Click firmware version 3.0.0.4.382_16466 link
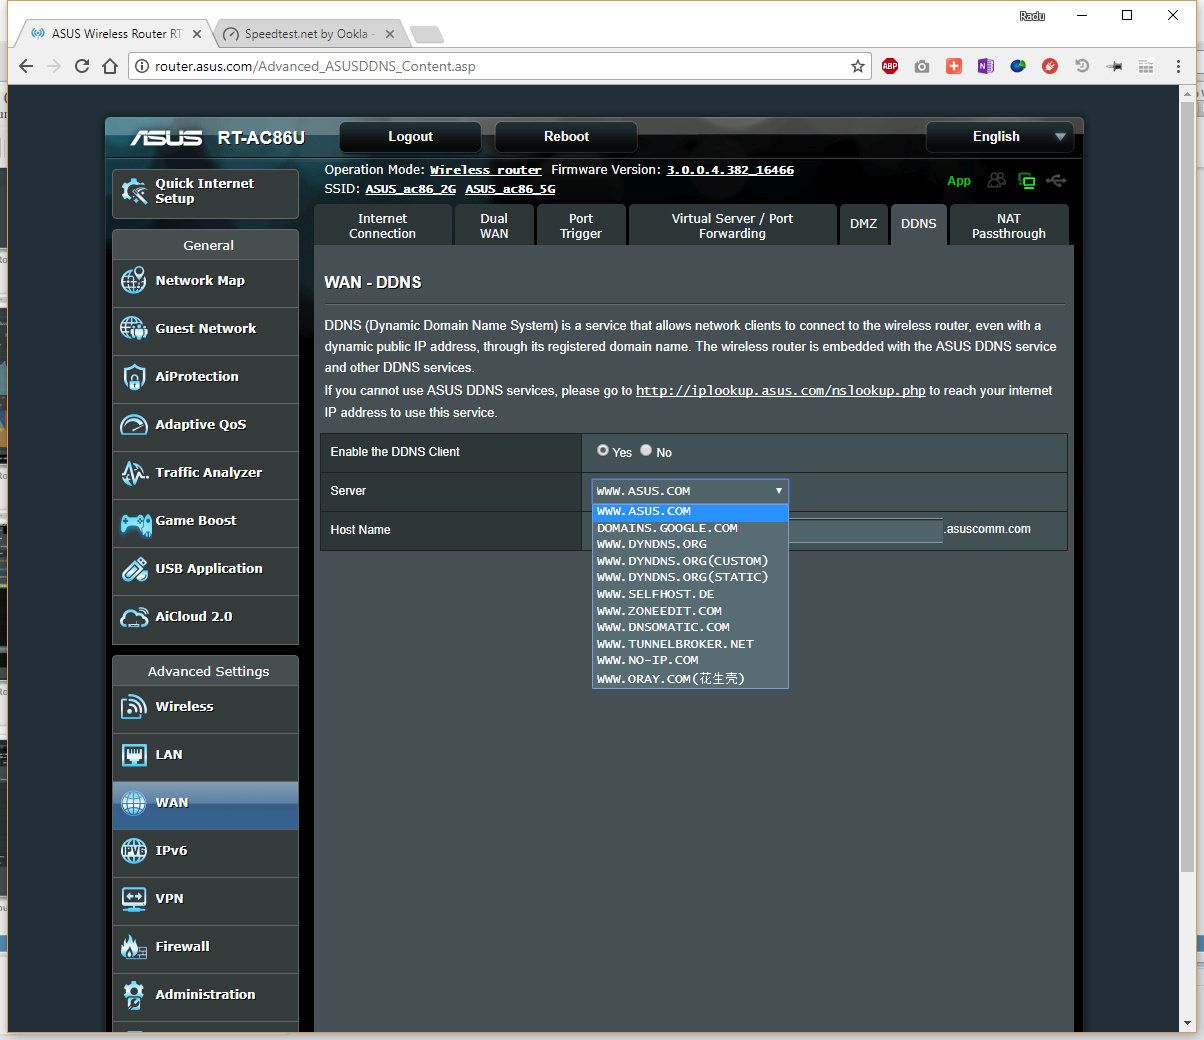Image resolution: width=1204 pixels, height=1040 pixels. [x=730, y=170]
